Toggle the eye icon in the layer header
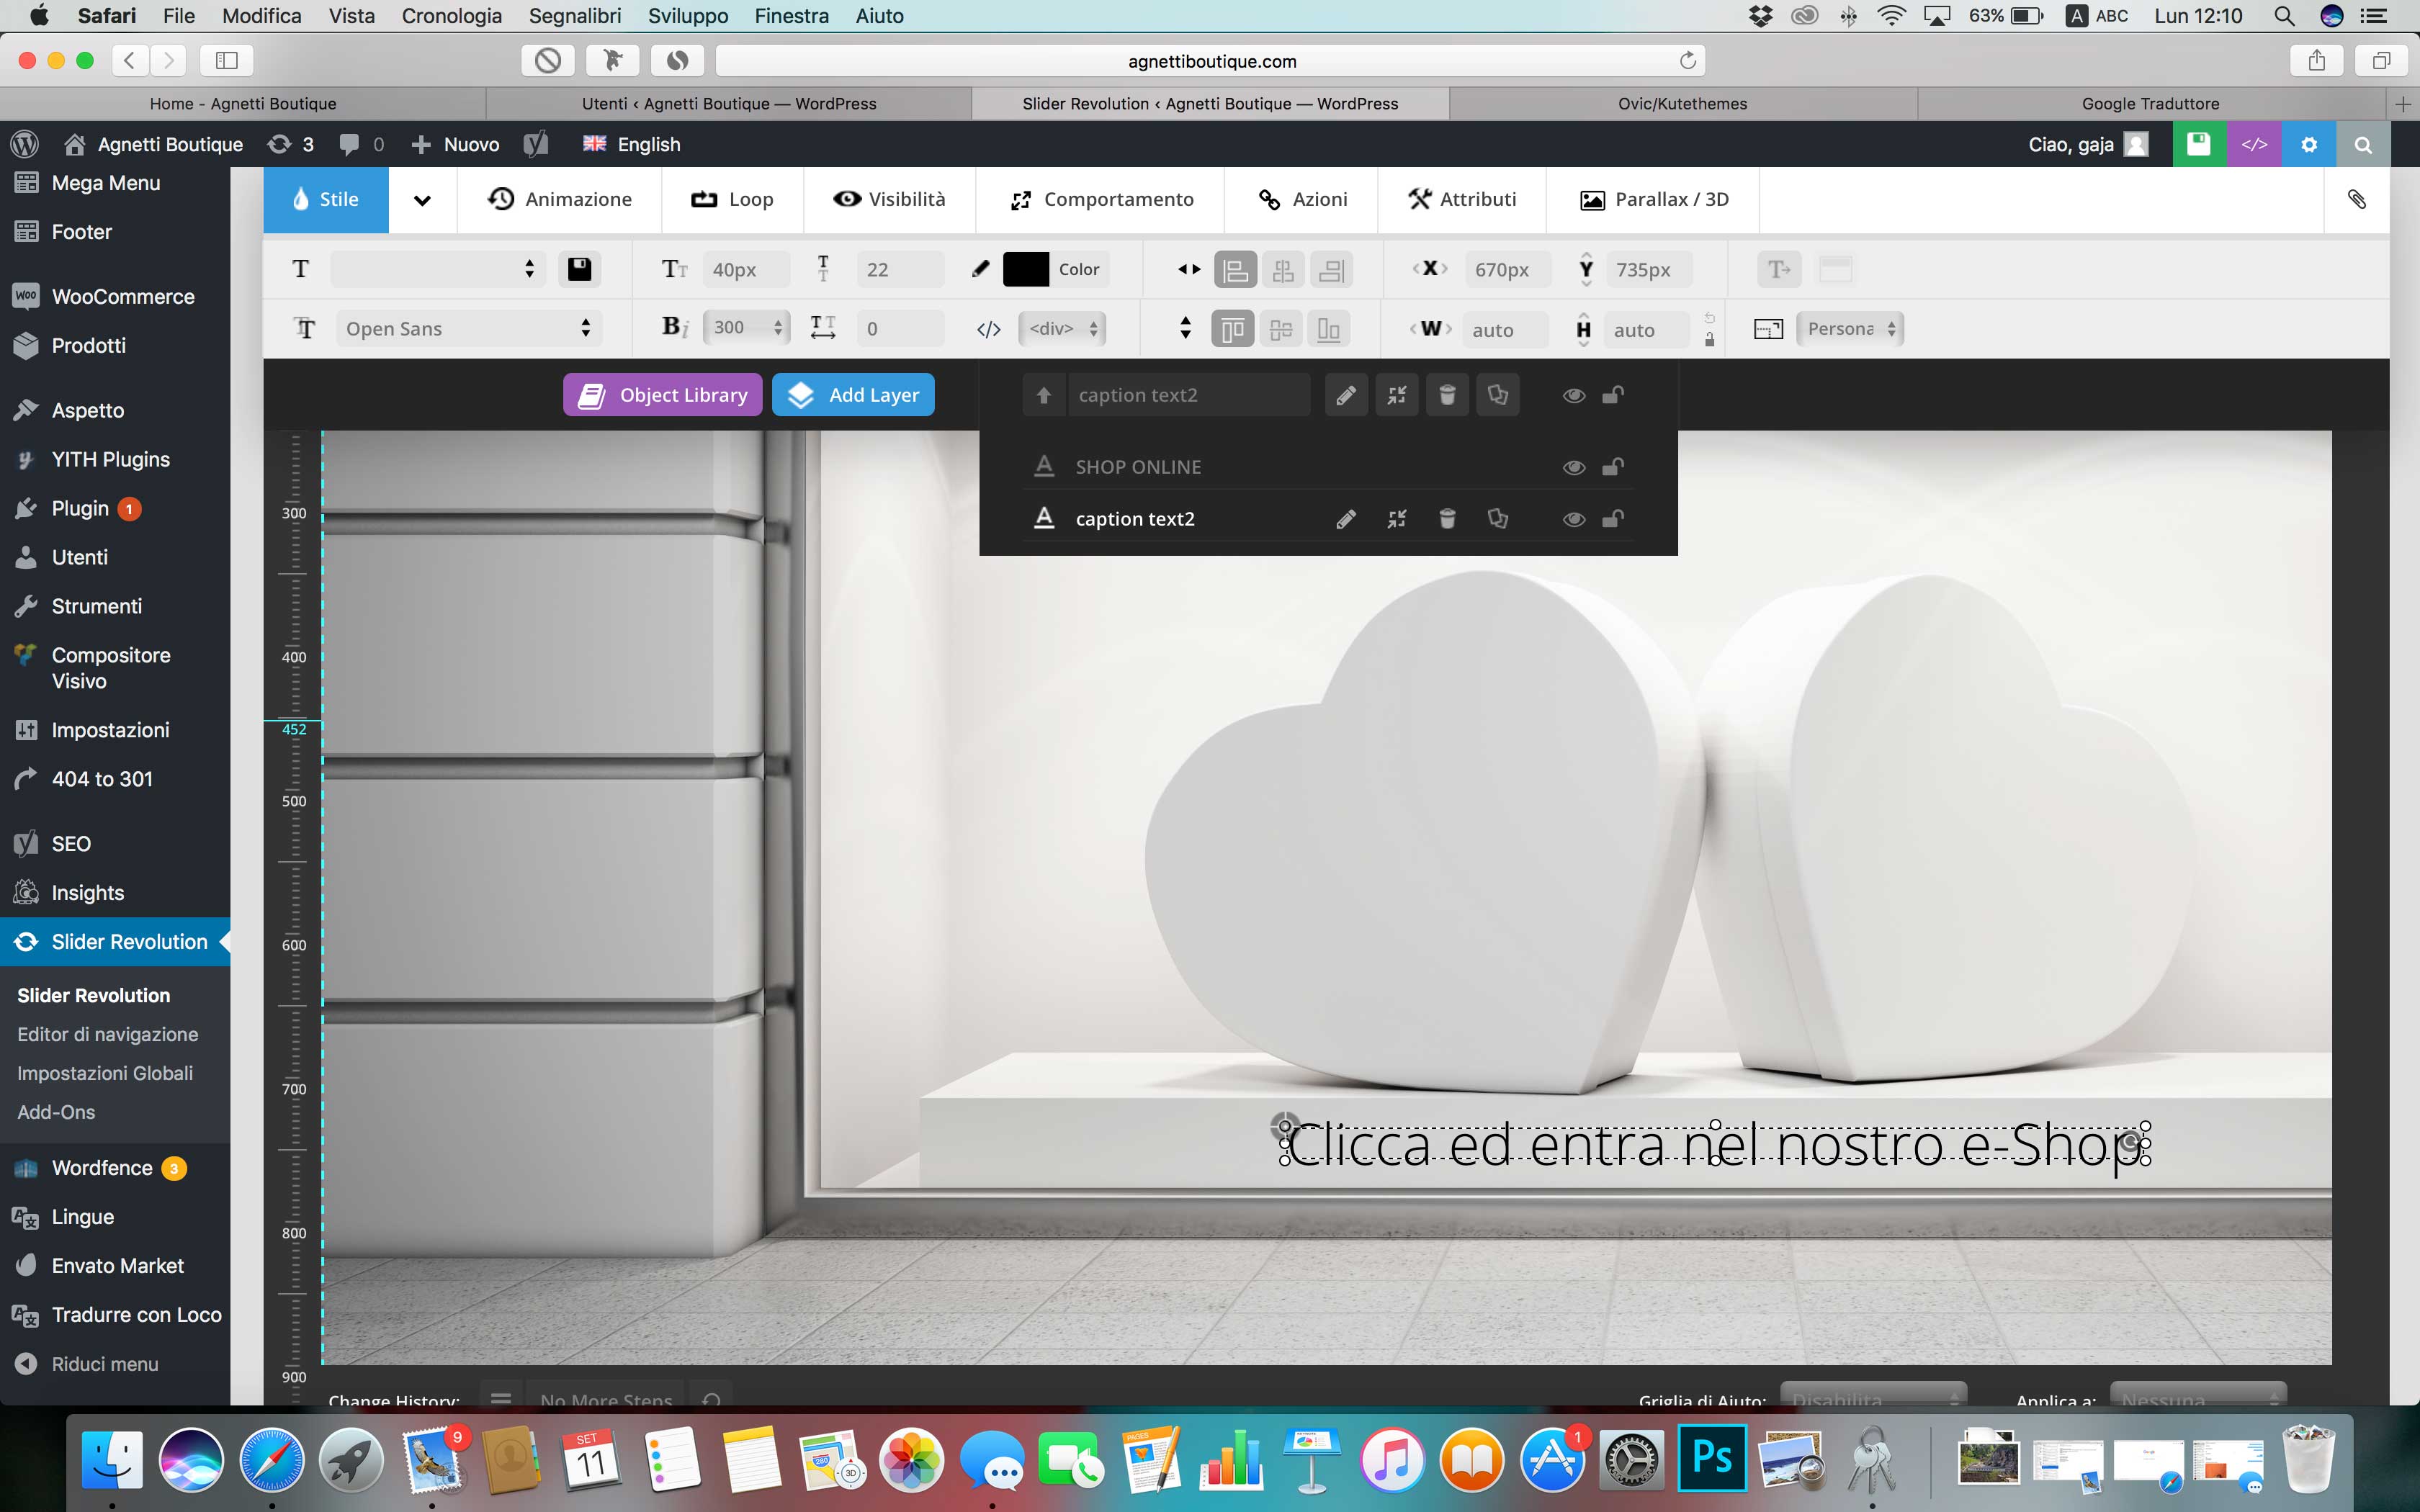This screenshot has height=1512, width=2420. (x=1574, y=396)
